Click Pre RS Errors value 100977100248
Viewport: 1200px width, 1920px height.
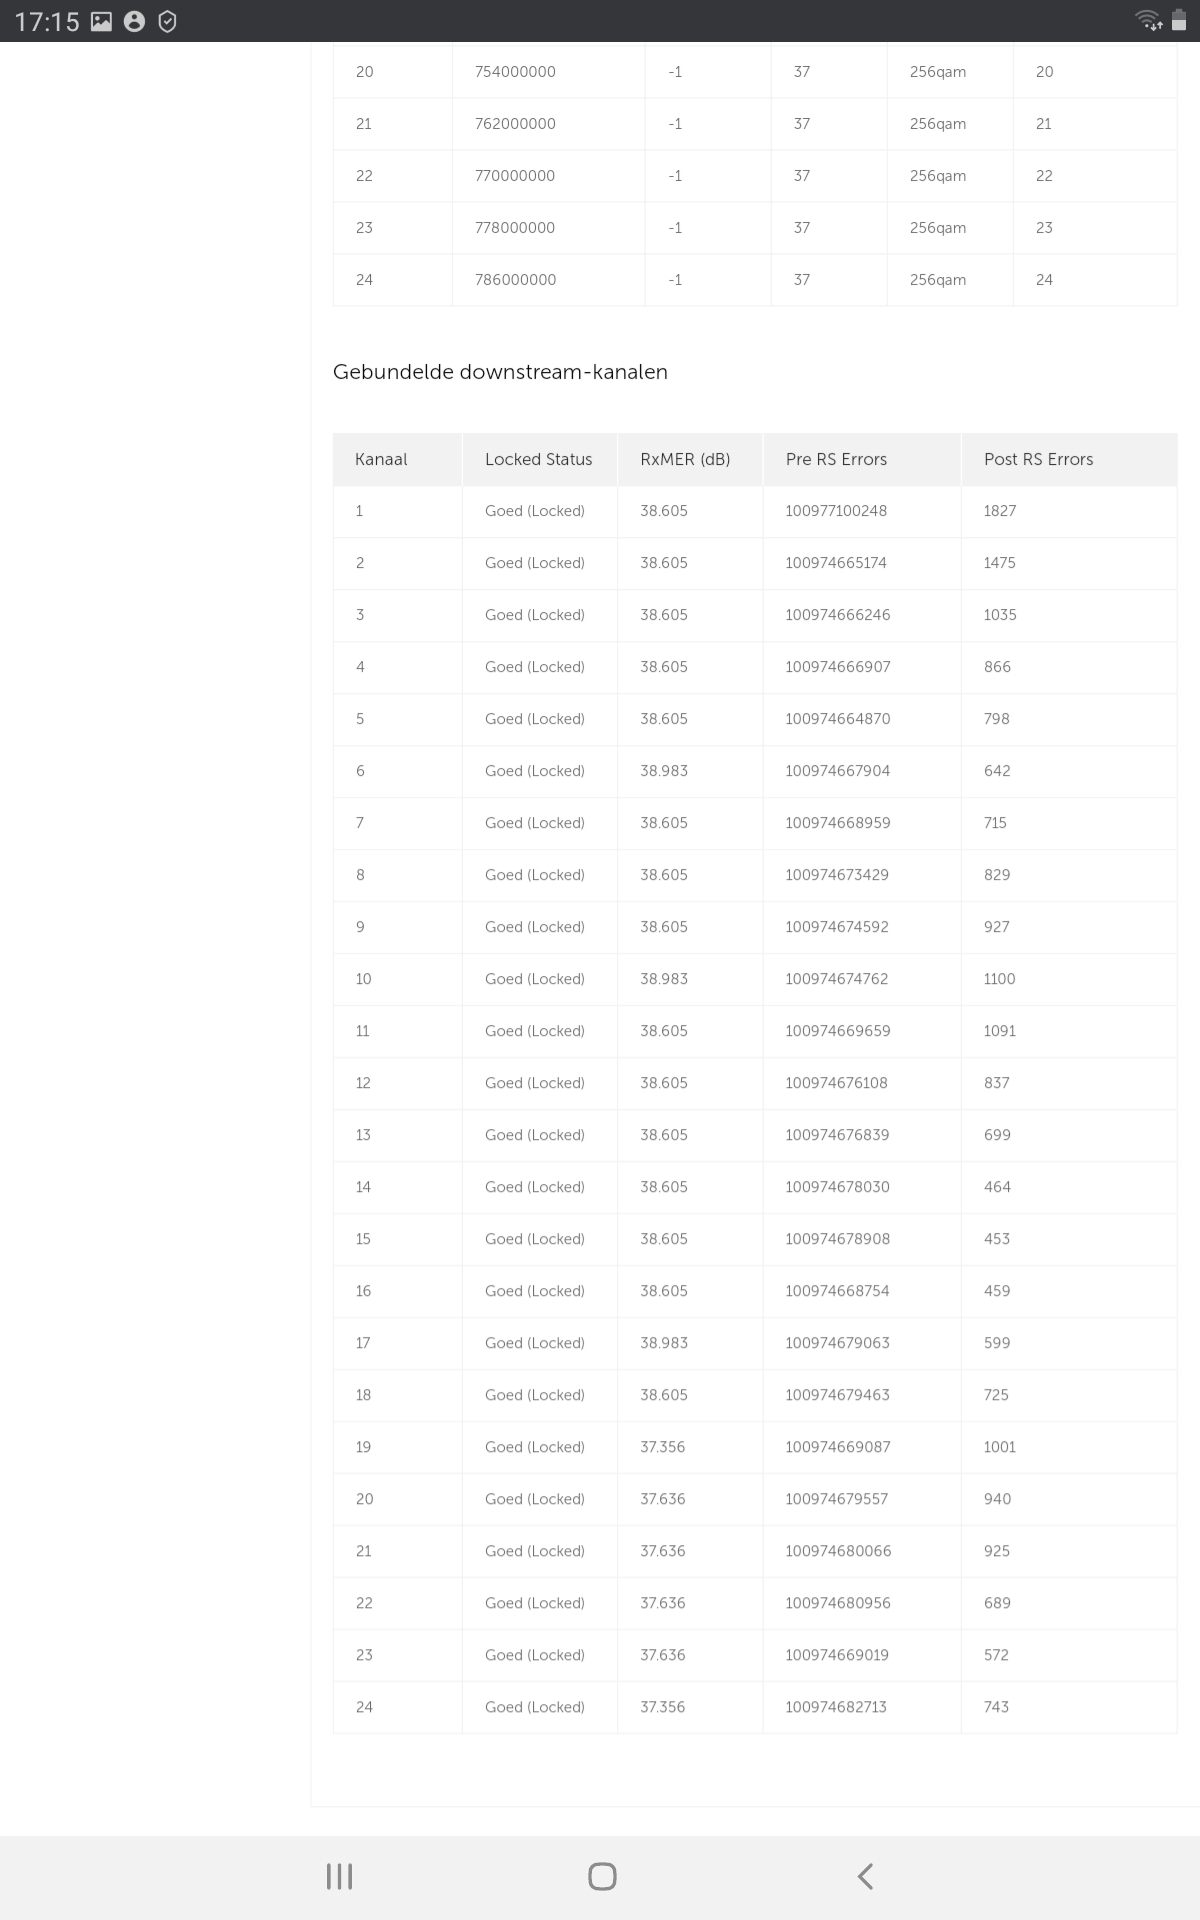tap(836, 511)
